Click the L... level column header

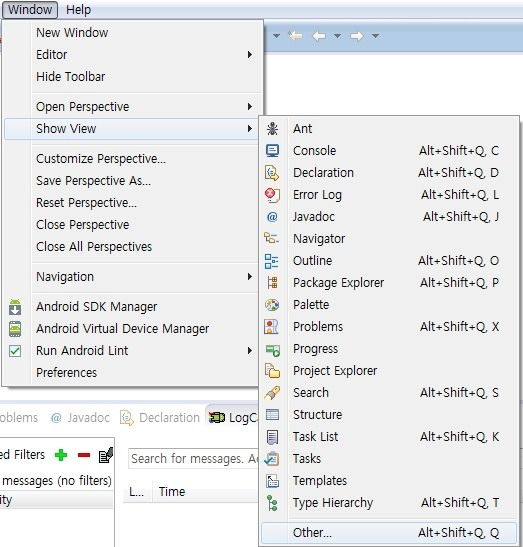coord(137,492)
